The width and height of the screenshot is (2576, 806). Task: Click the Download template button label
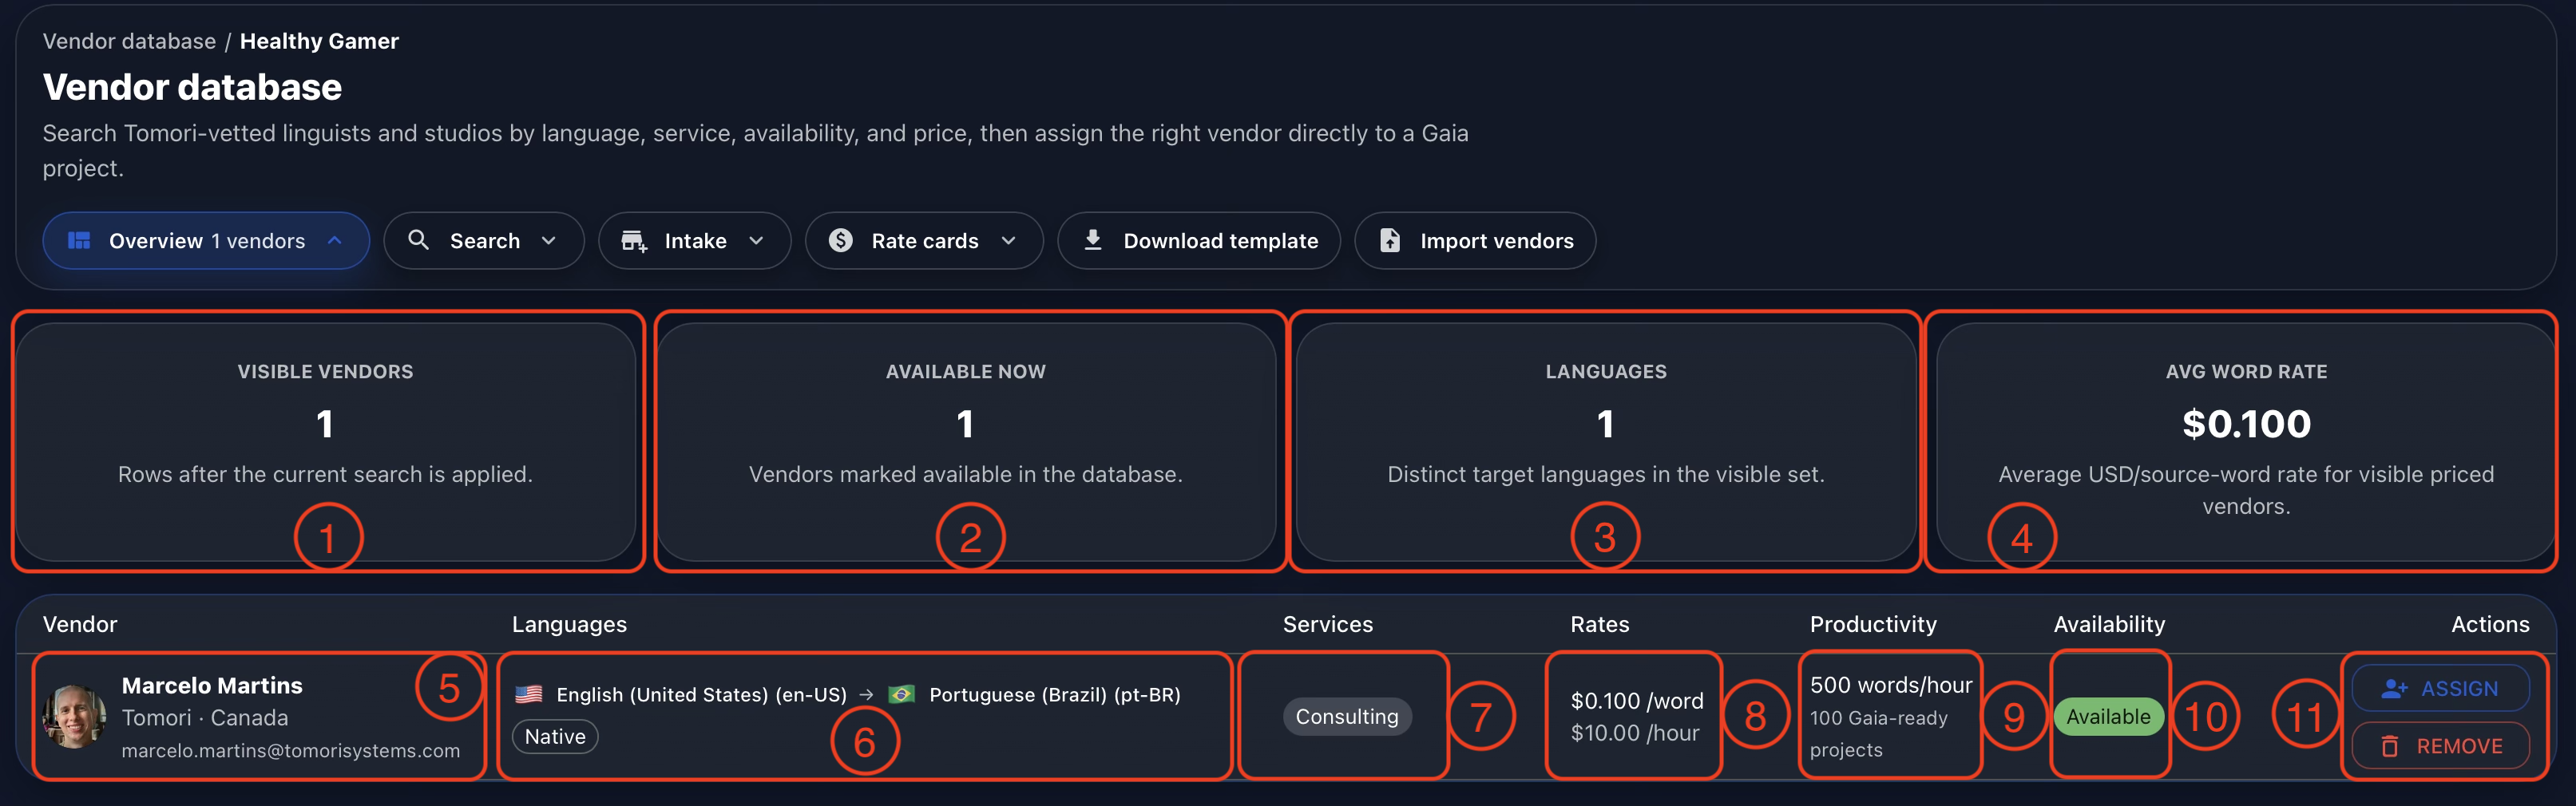1220,241
